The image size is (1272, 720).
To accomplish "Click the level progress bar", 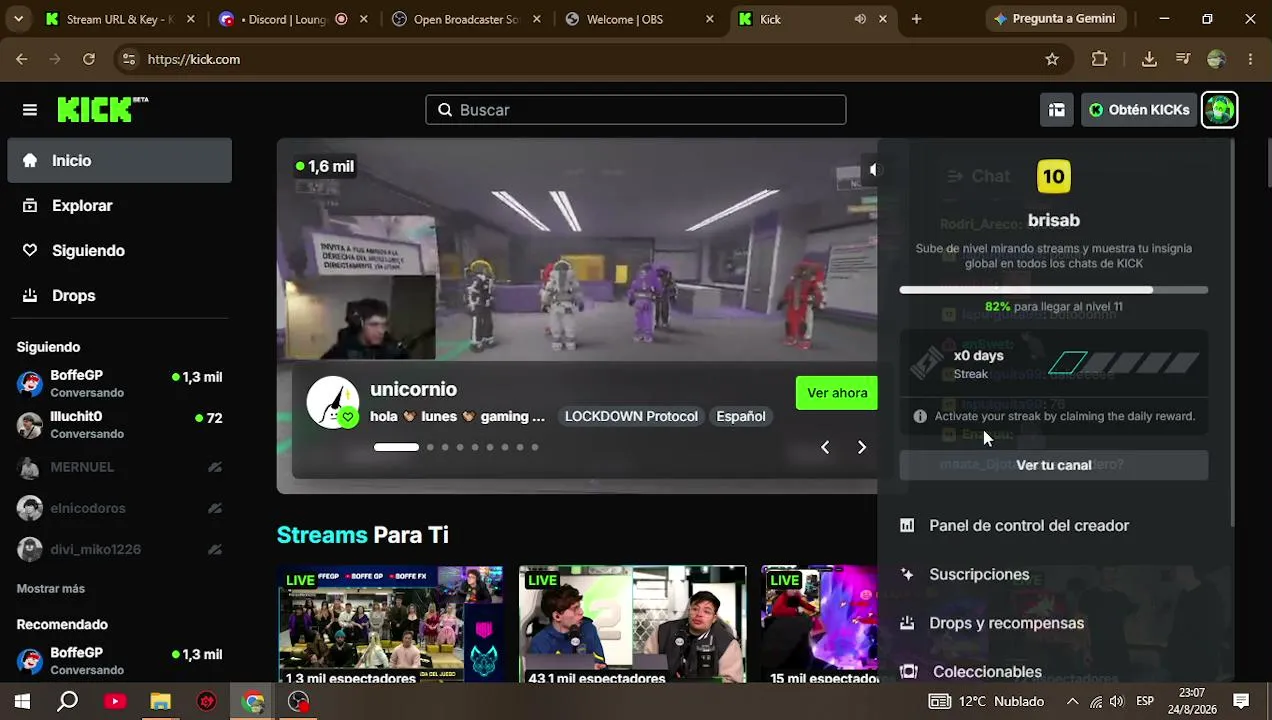I will (1054, 290).
